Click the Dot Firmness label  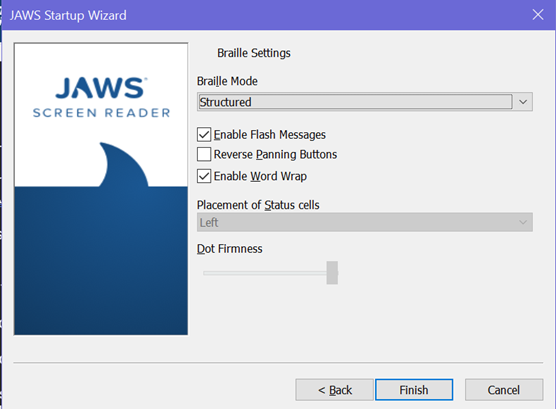(x=230, y=249)
